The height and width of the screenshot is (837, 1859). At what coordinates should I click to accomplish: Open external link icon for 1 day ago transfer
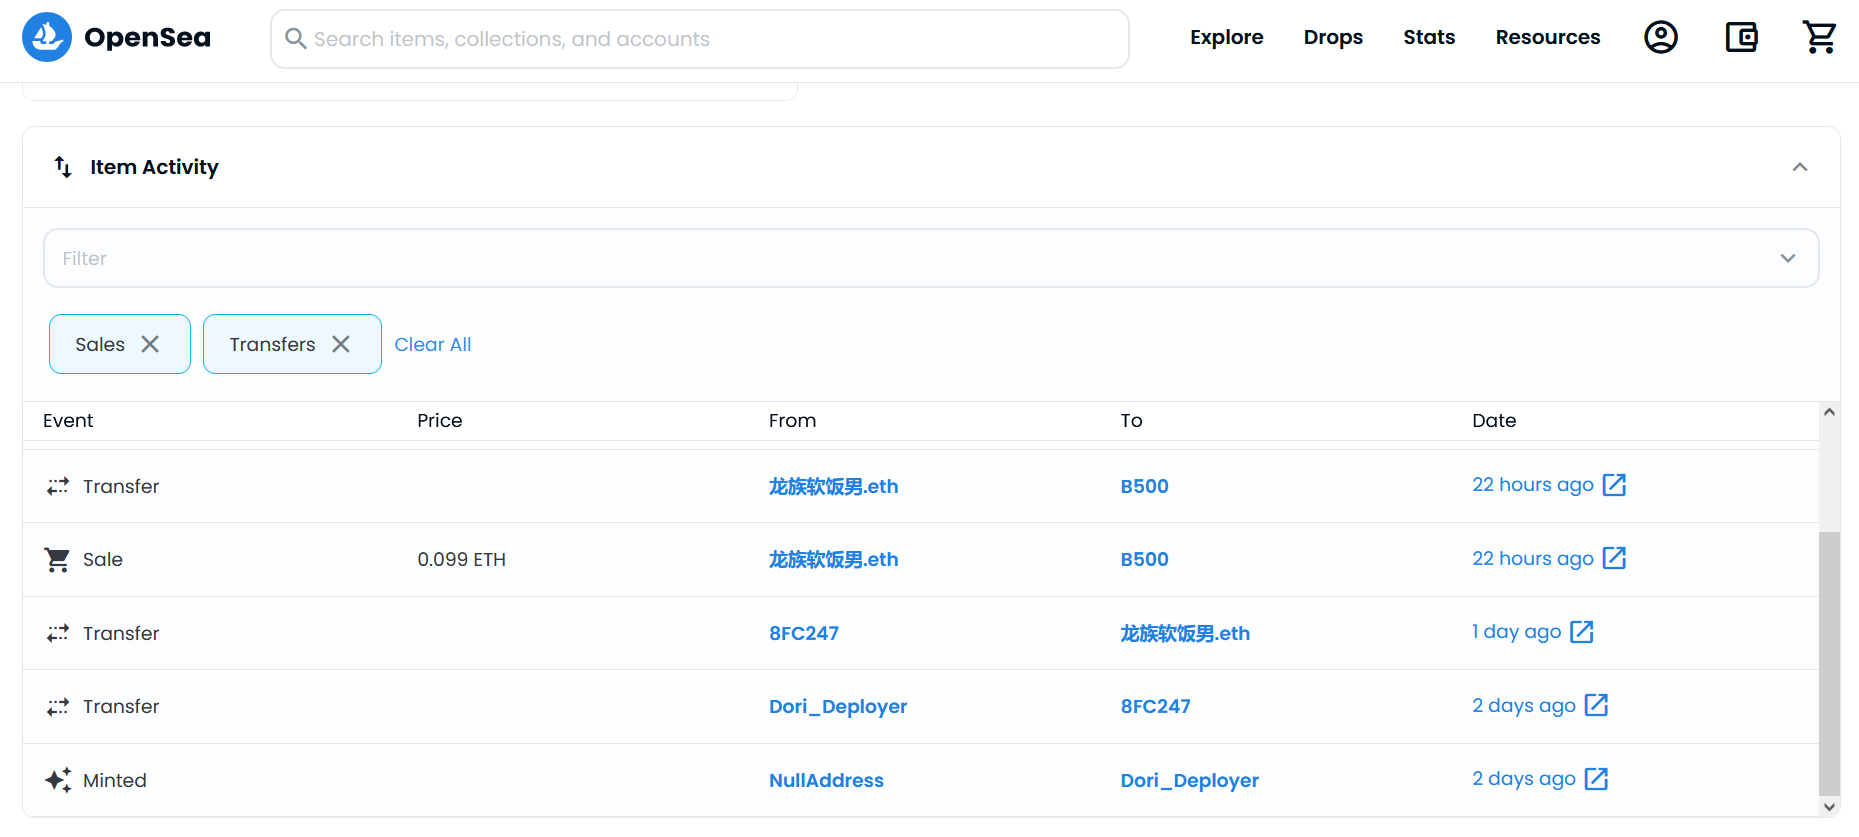click(x=1581, y=632)
